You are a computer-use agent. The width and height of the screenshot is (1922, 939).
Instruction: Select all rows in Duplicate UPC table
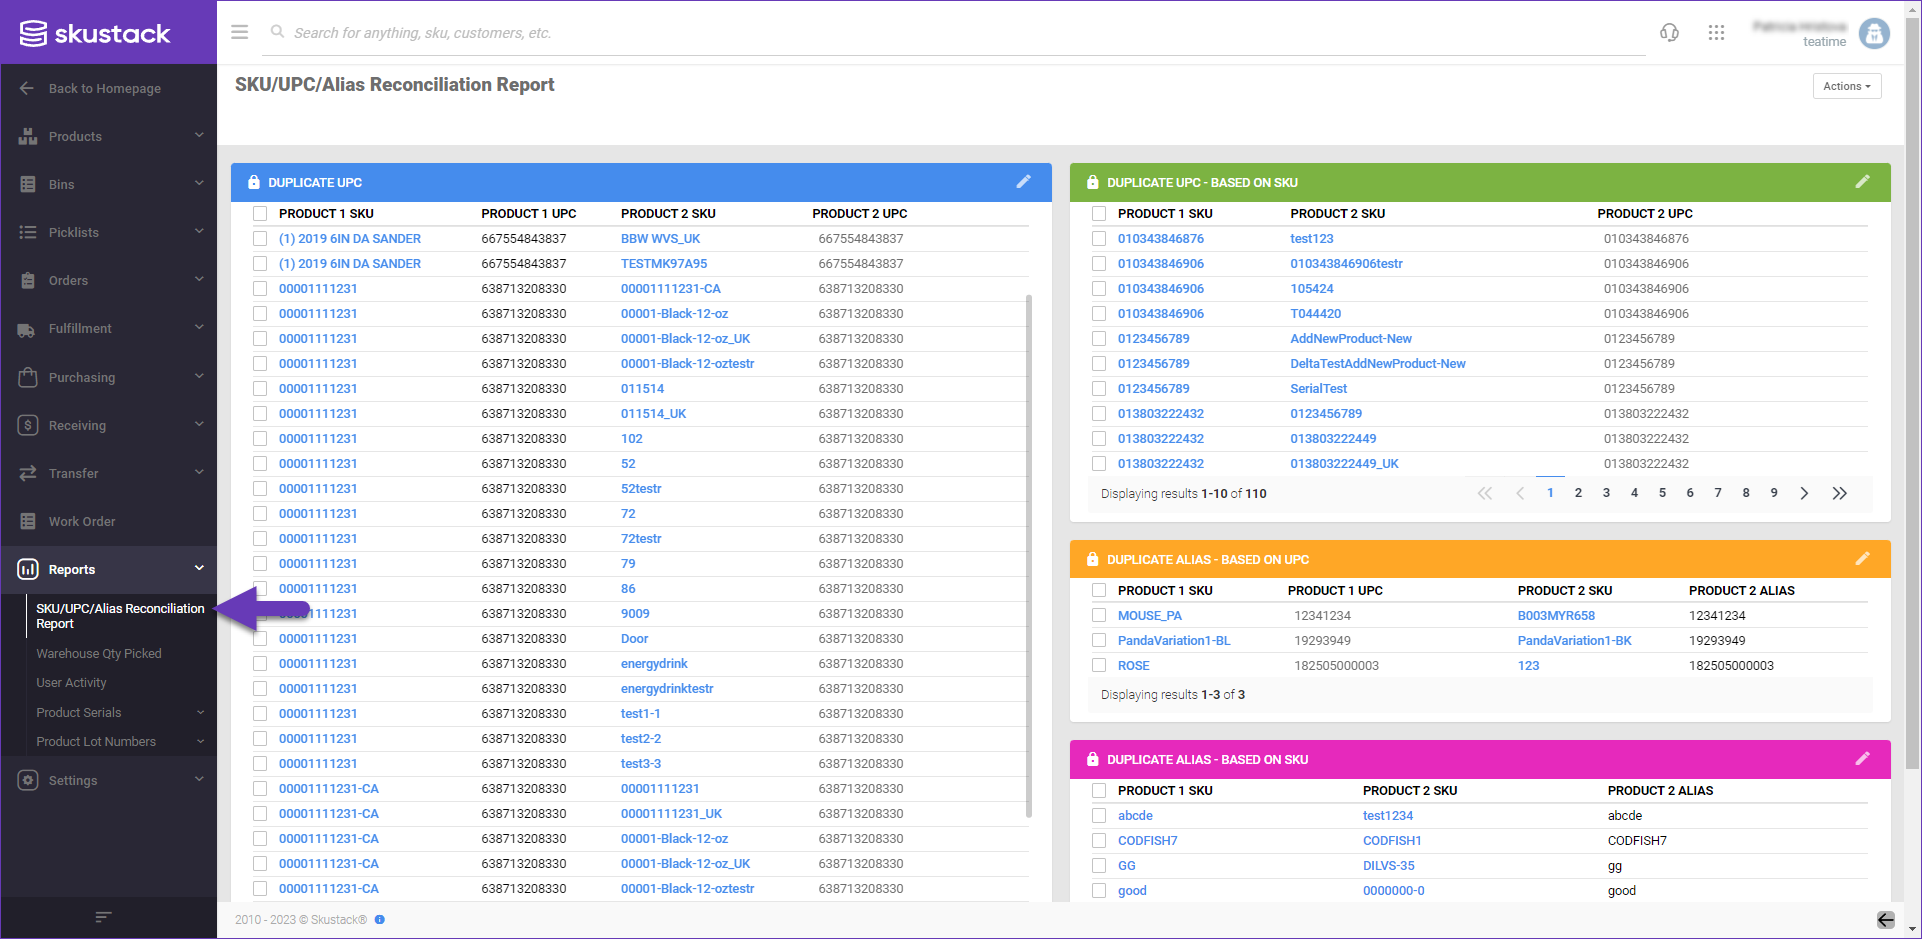260,214
